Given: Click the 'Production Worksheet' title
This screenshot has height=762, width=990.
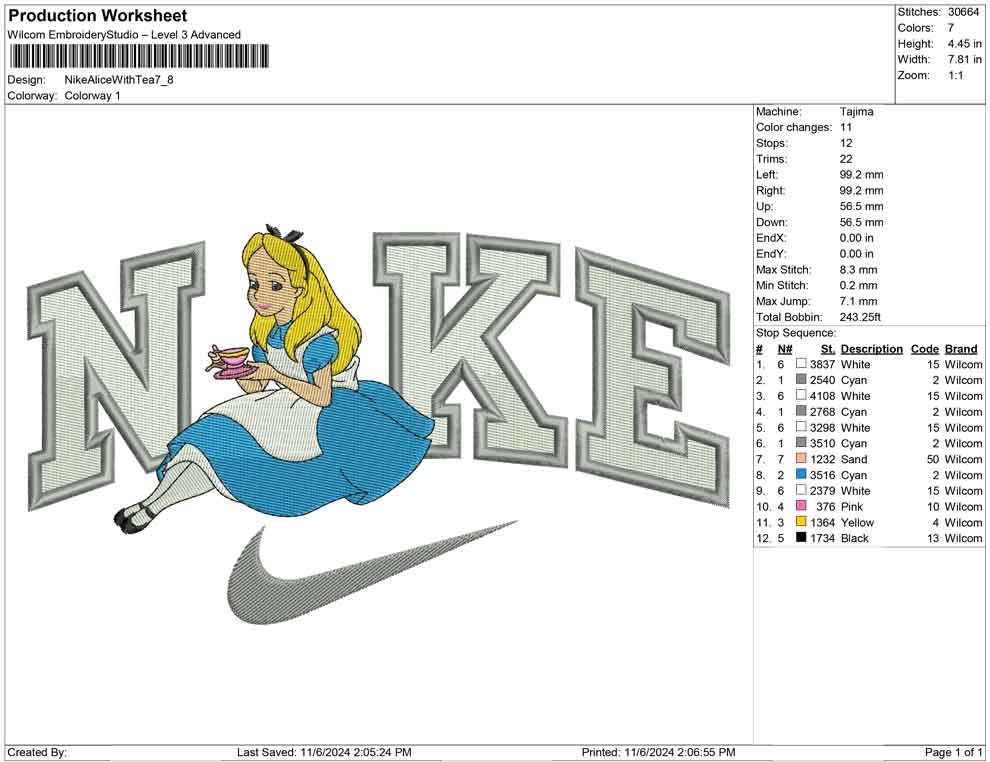Looking at the screenshot, I should point(98,16).
